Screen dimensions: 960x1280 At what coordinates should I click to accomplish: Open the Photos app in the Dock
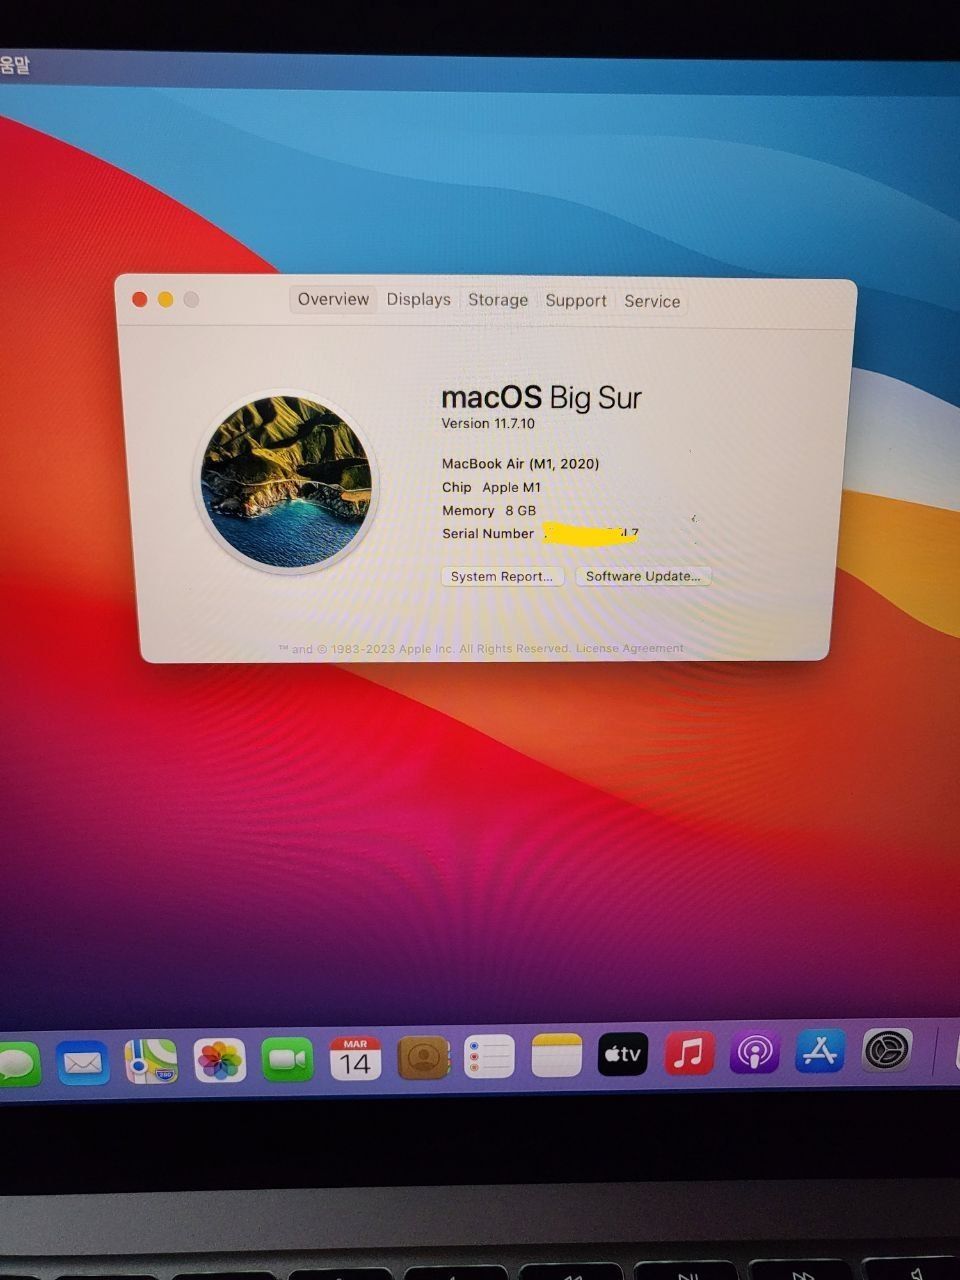point(219,1060)
